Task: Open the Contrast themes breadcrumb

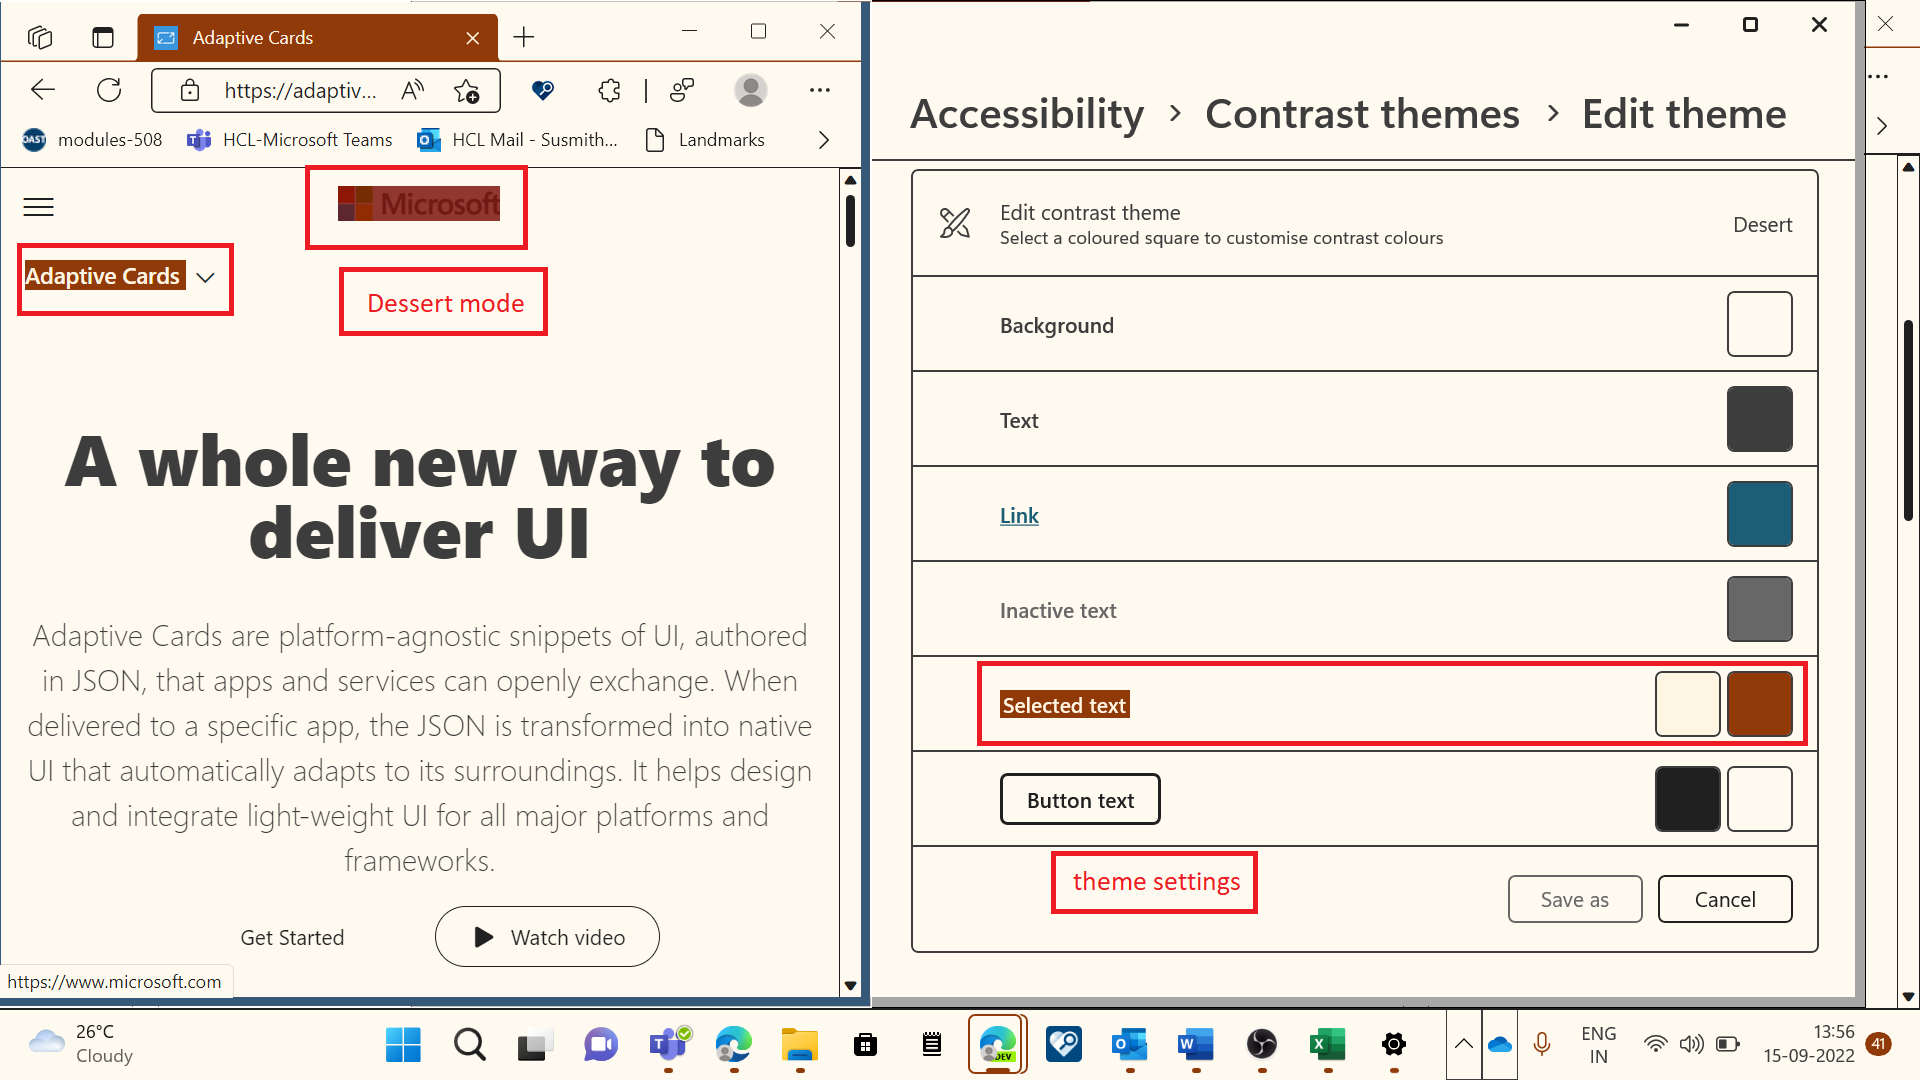Action: tap(1362, 114)
